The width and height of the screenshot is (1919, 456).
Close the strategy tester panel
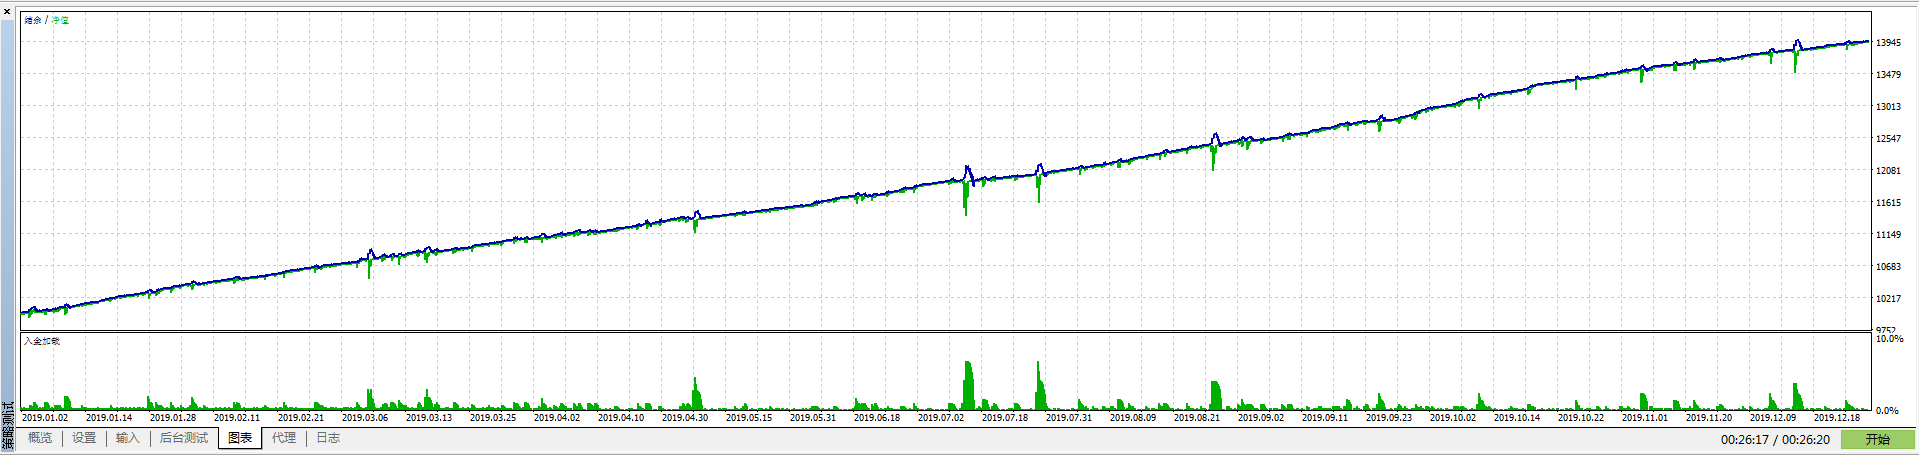coord(7,11)
